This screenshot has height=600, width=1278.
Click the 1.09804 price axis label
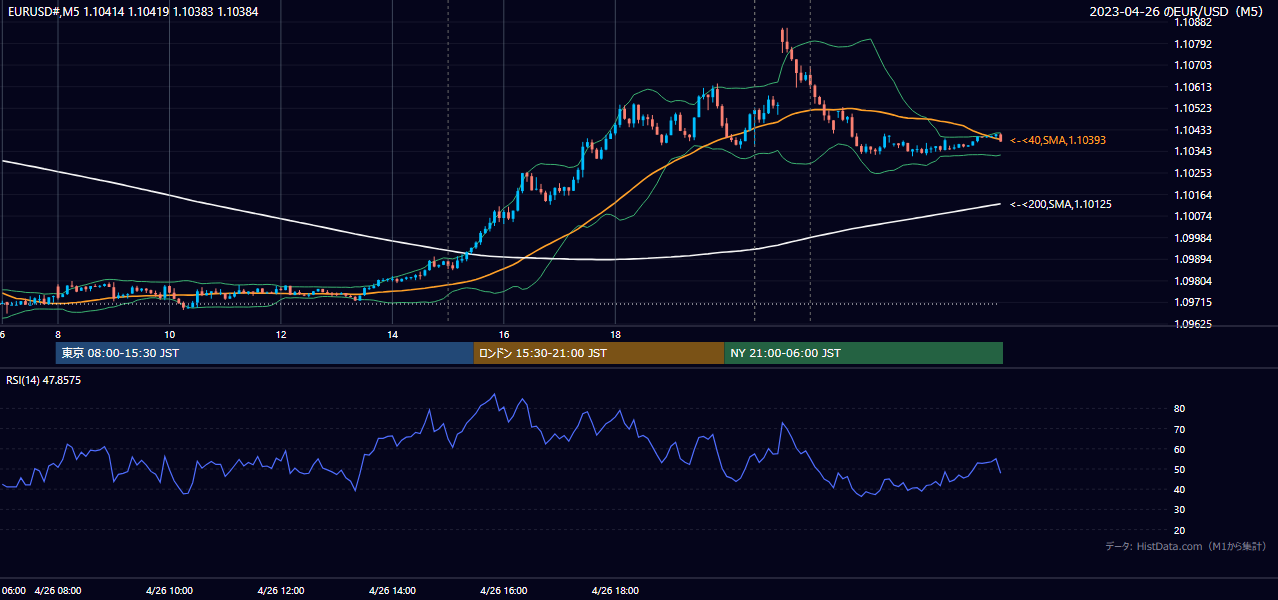coord(1192,281)
